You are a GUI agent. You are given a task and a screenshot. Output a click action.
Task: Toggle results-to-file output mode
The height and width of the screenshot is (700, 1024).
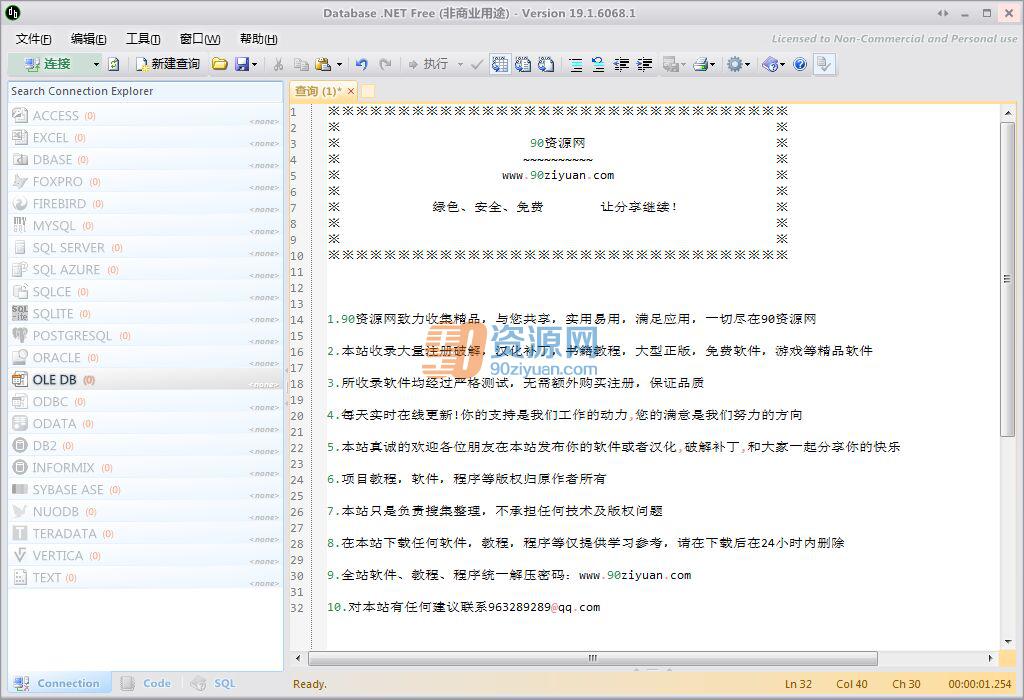click(x=546, y=64)
